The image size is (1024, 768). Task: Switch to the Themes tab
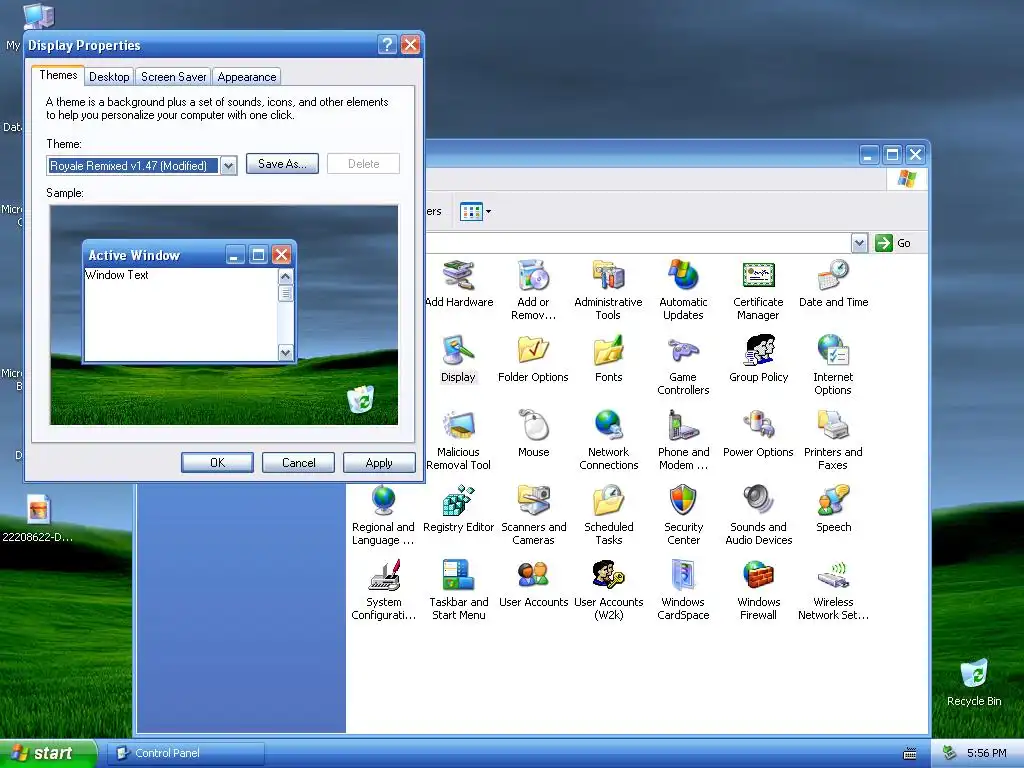58,75
